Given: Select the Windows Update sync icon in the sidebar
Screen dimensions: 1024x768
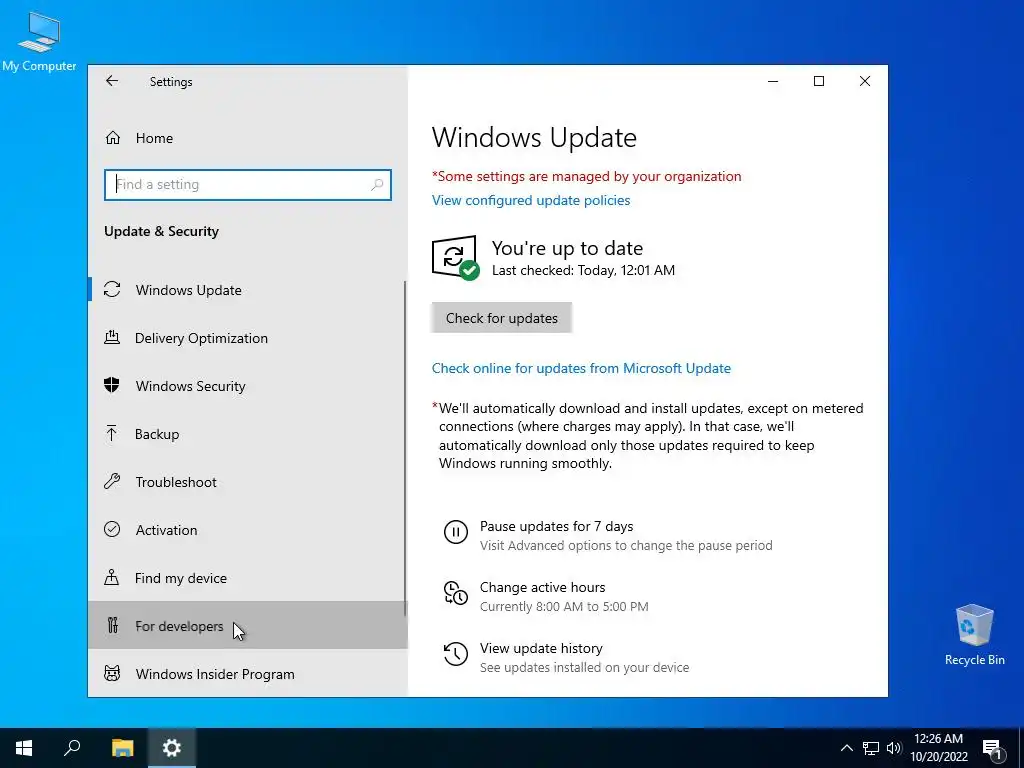Looking at the screenshot, I should [112, 289].
